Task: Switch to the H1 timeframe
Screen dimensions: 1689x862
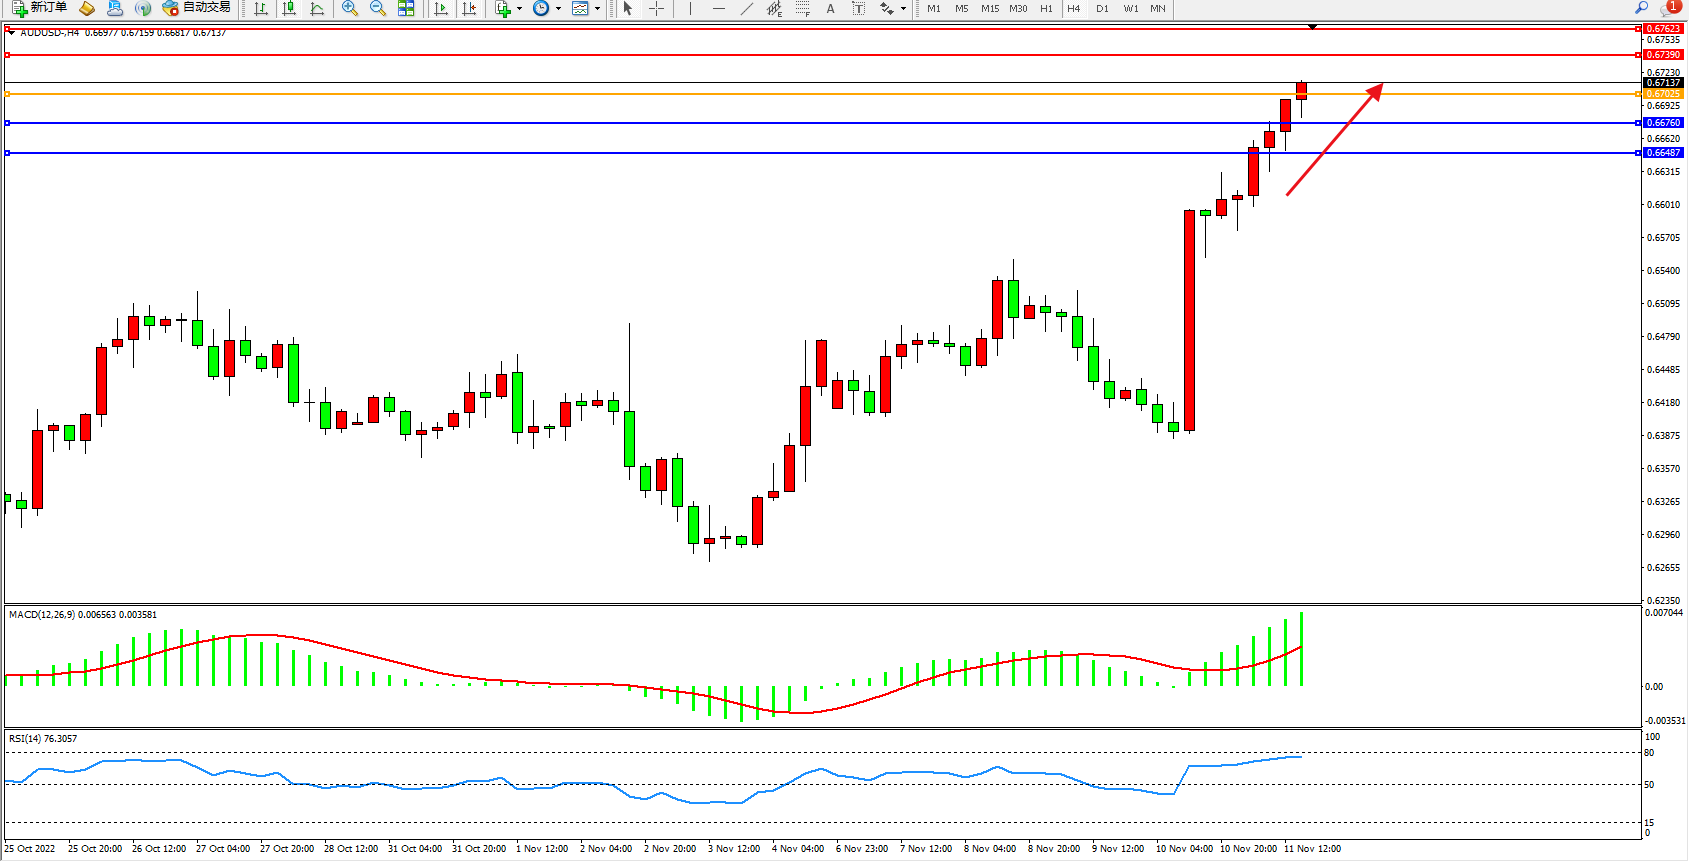Action: tap(1046, 8)
